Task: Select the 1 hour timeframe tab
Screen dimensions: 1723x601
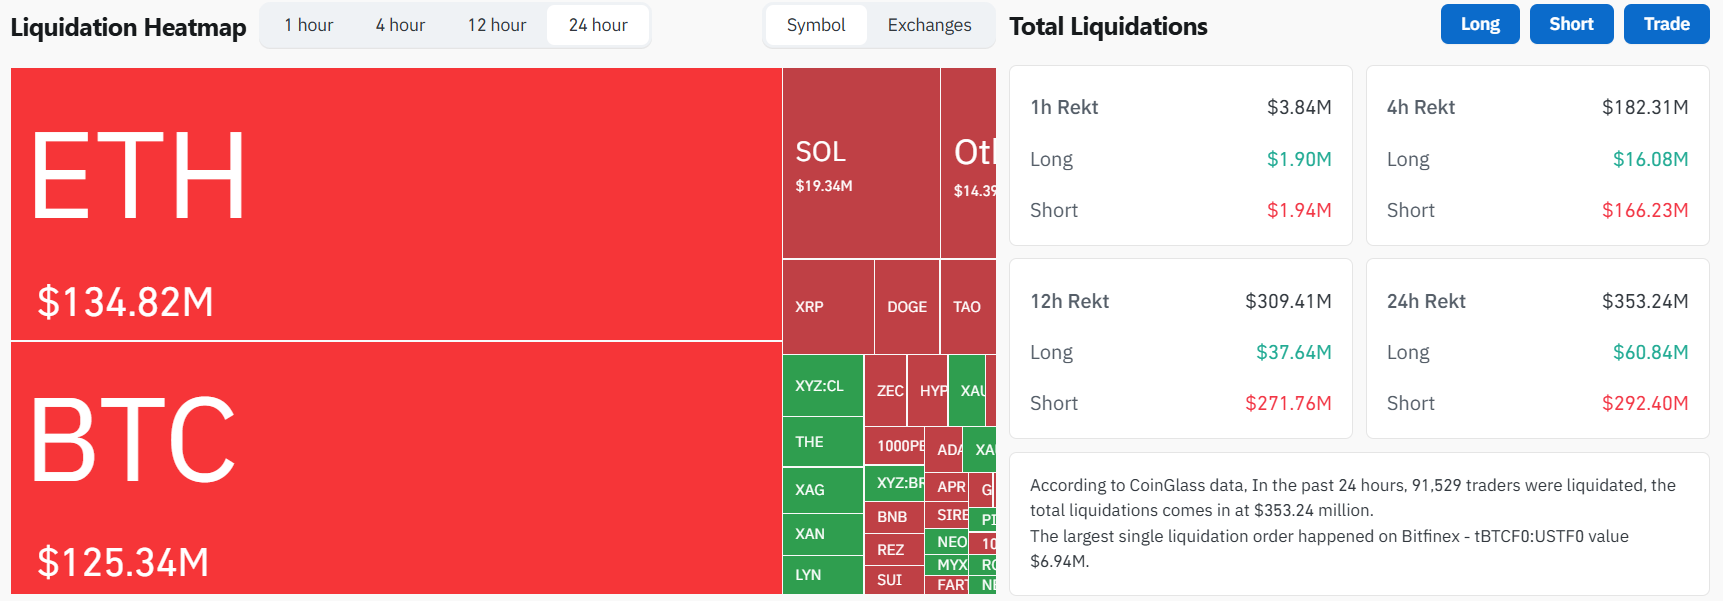Action: coord(308,25)
